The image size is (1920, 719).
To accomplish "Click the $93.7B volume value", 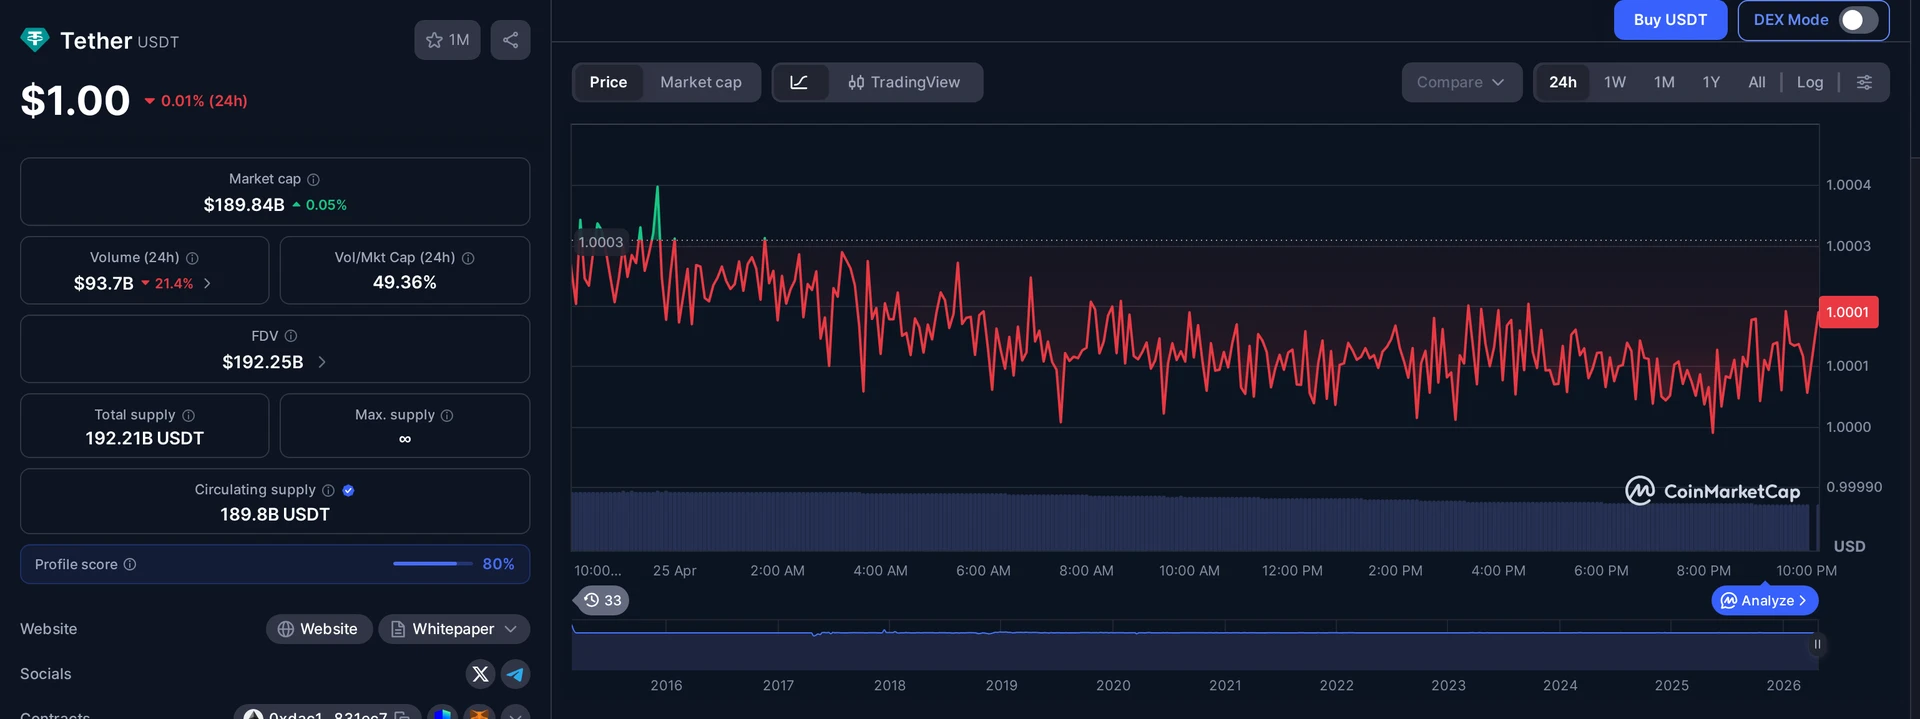I will pos(103,284).
